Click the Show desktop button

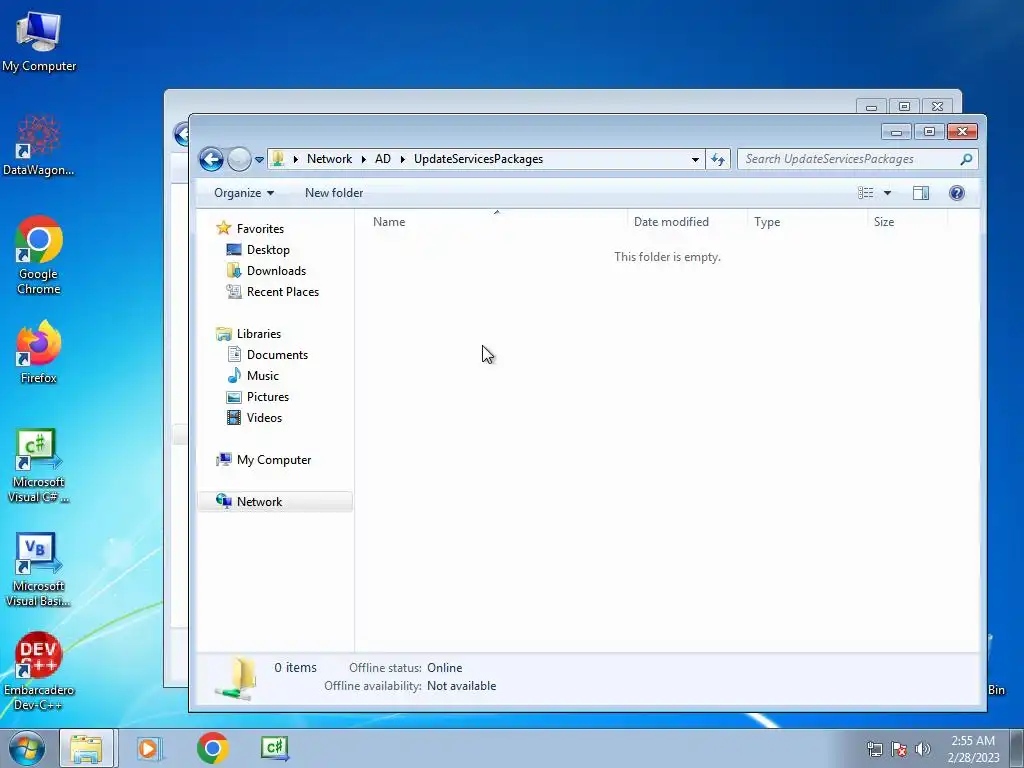click(x=1017, y=749)
